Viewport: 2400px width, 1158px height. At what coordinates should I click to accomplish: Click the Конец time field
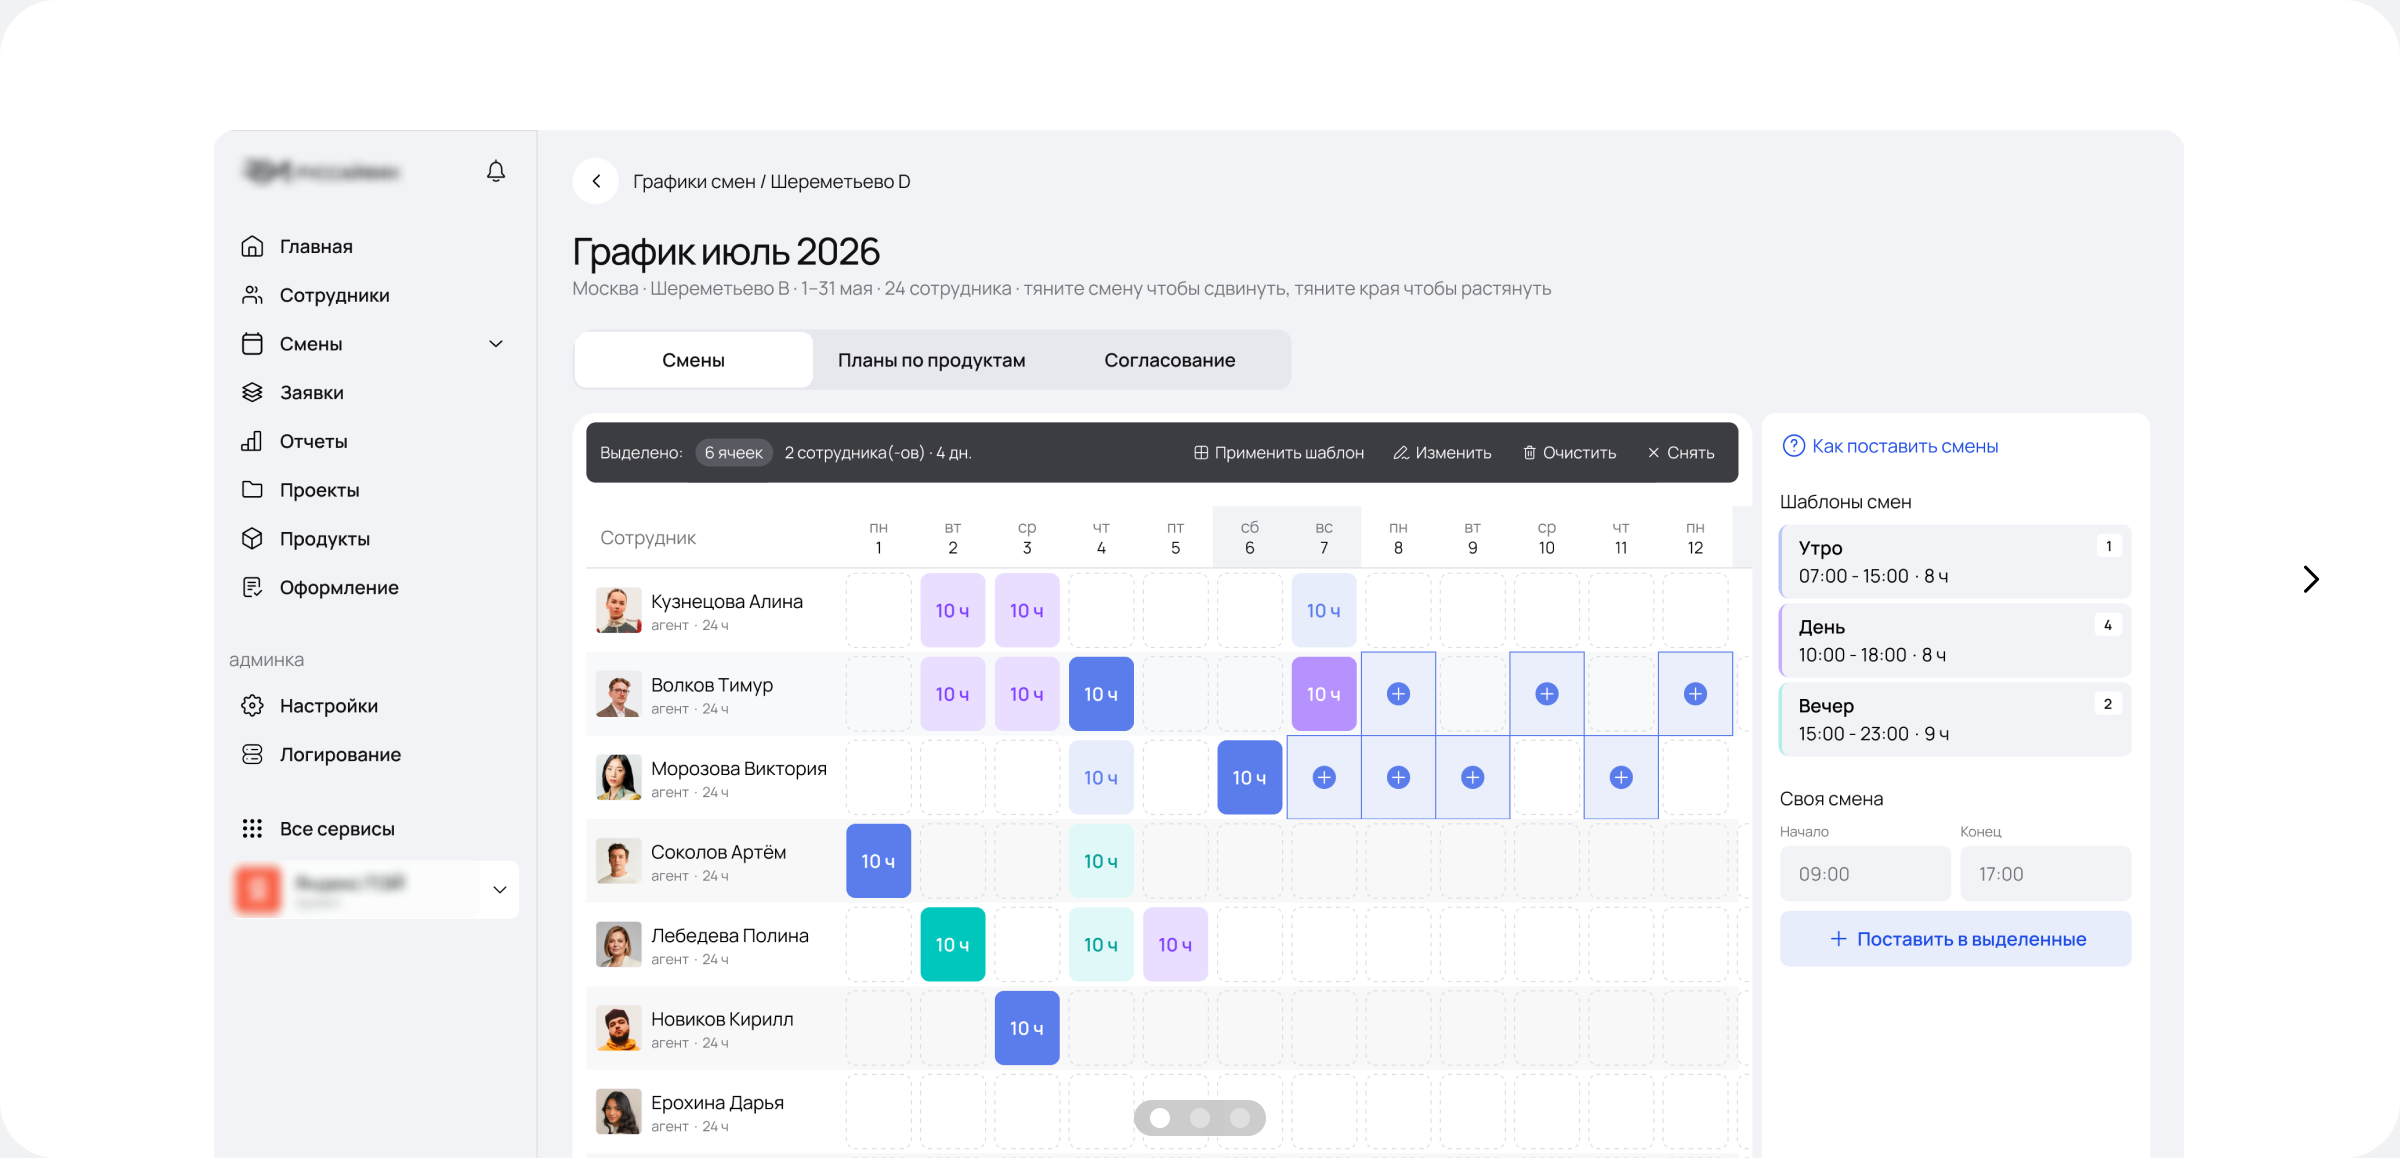pos(2046,874)
